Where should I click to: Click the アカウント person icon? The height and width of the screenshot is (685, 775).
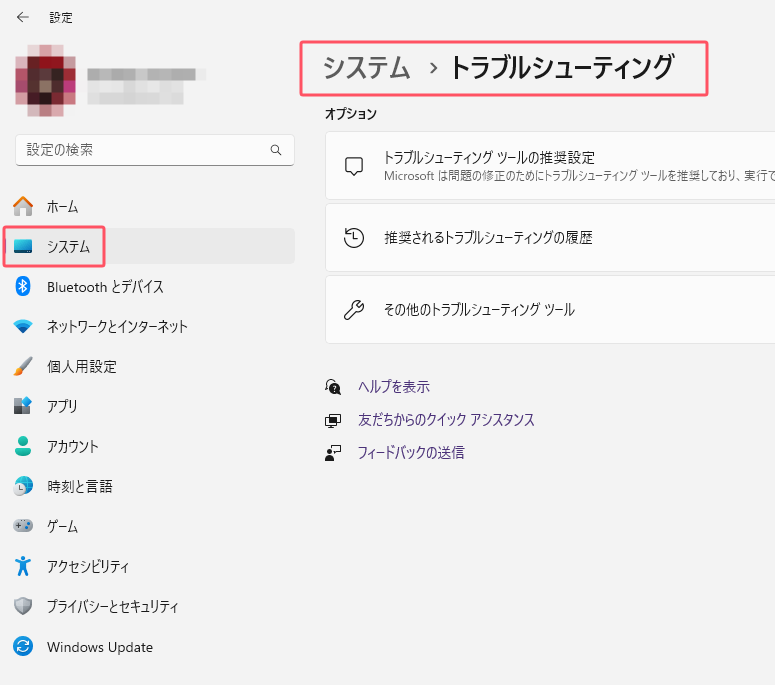tap(23, 447)
